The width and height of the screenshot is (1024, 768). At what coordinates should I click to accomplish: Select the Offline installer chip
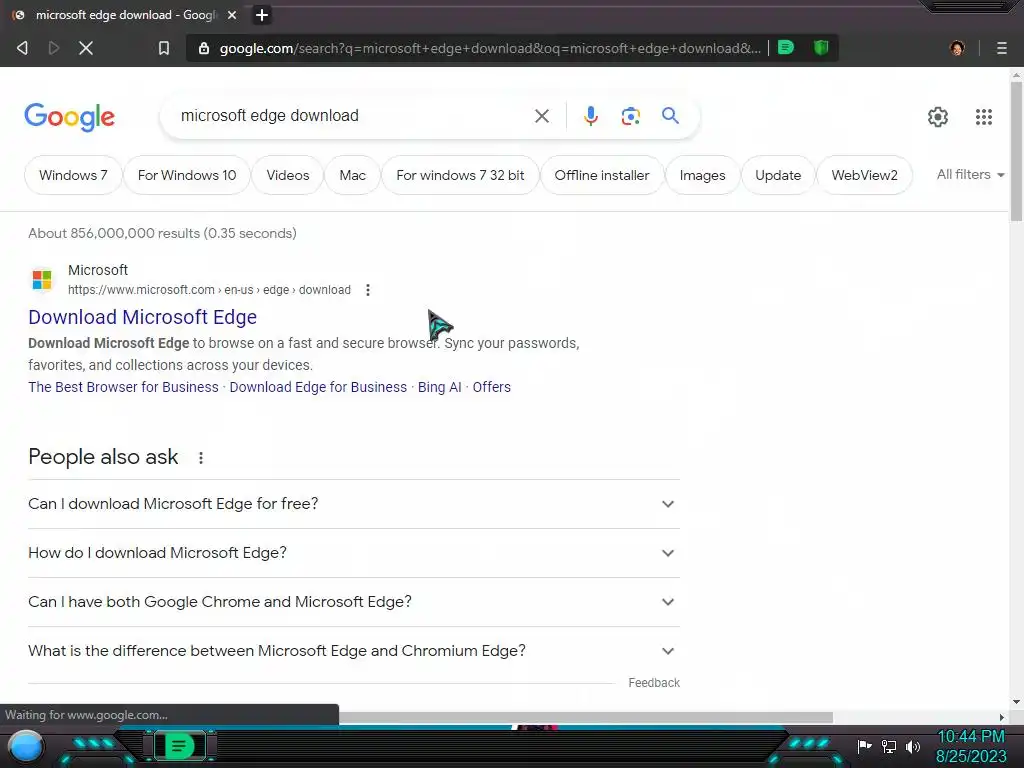[x=602, y=175]
